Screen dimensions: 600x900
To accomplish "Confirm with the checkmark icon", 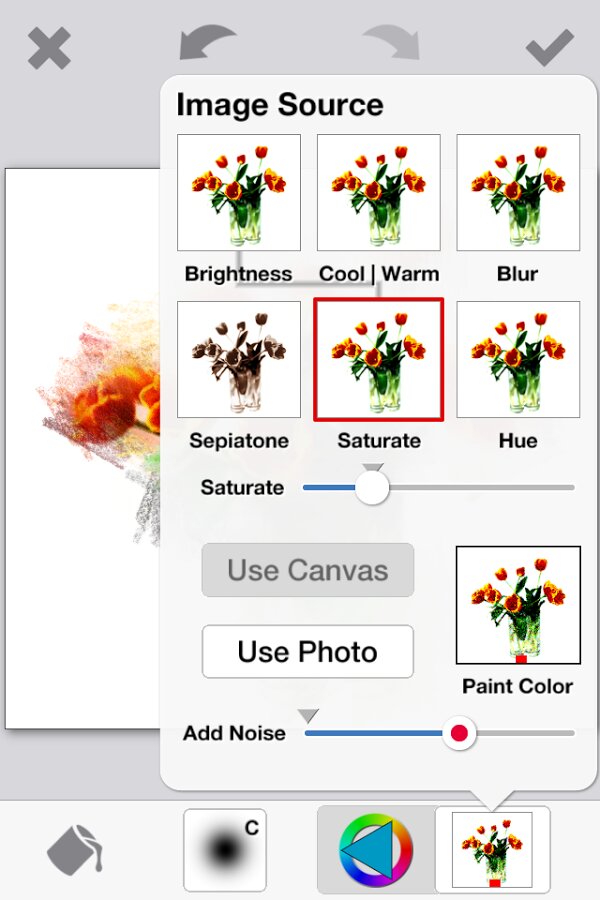I will (550, 47).
